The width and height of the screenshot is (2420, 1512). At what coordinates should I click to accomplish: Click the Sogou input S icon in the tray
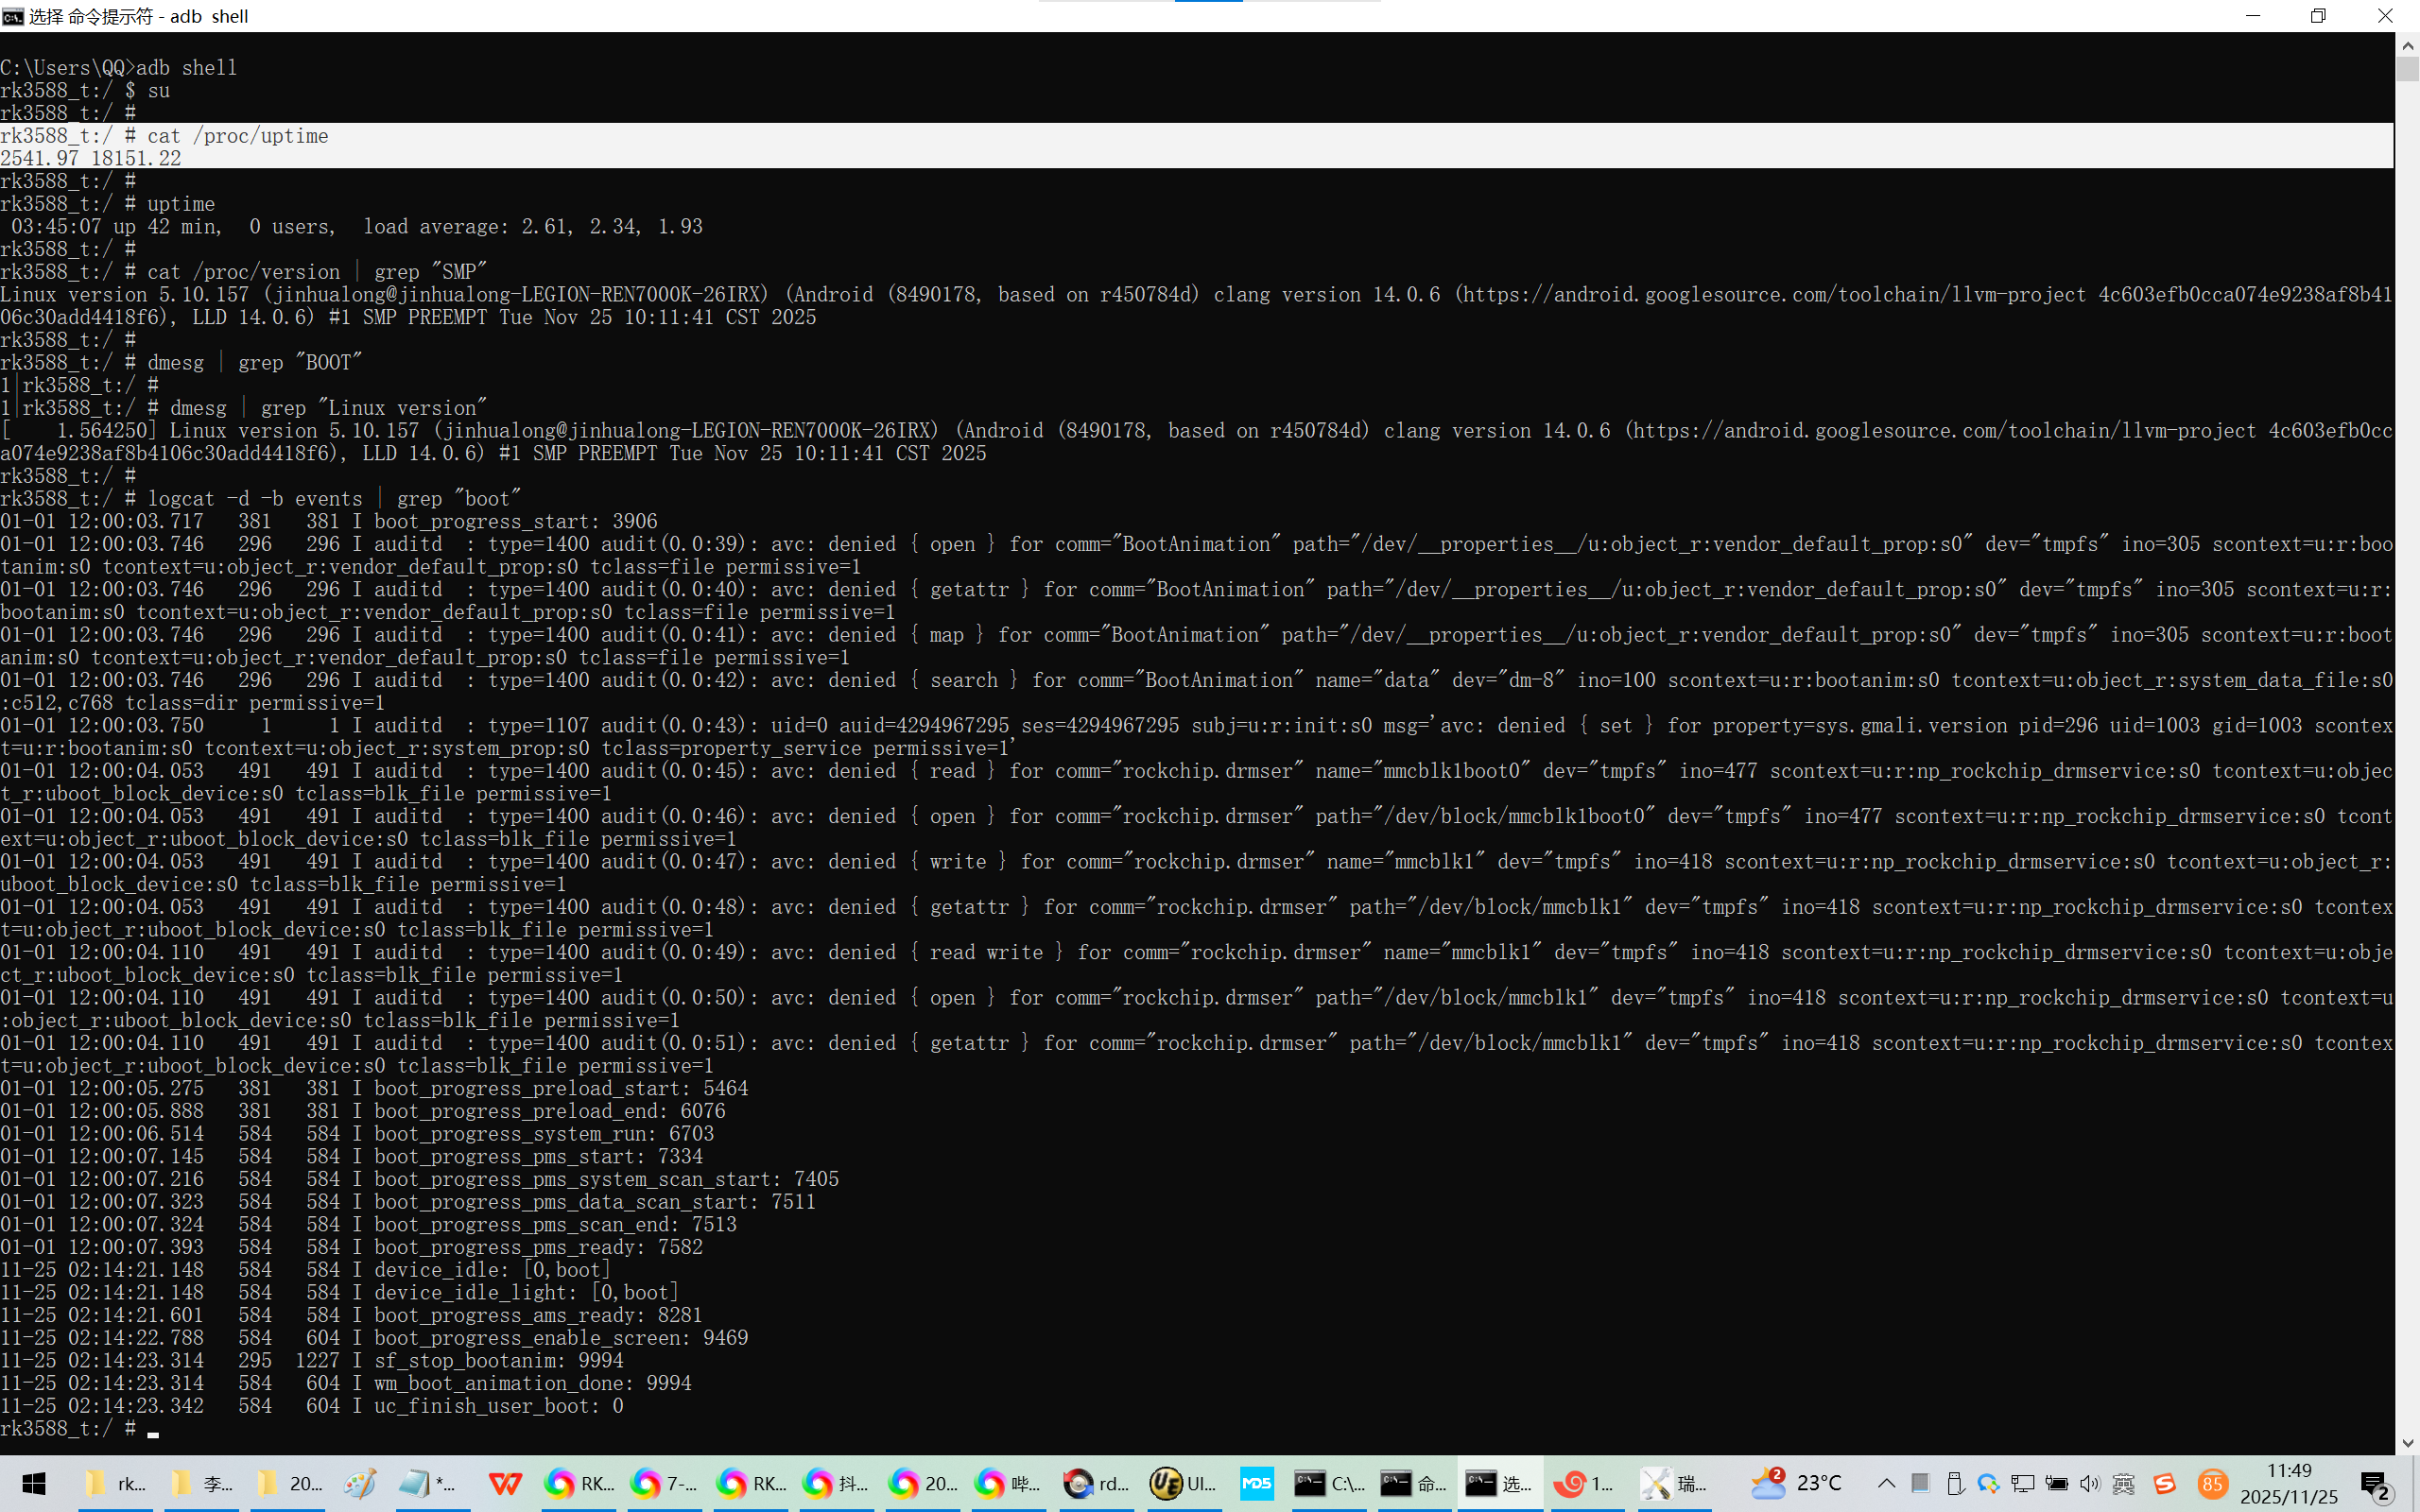pos(2165,1483)
